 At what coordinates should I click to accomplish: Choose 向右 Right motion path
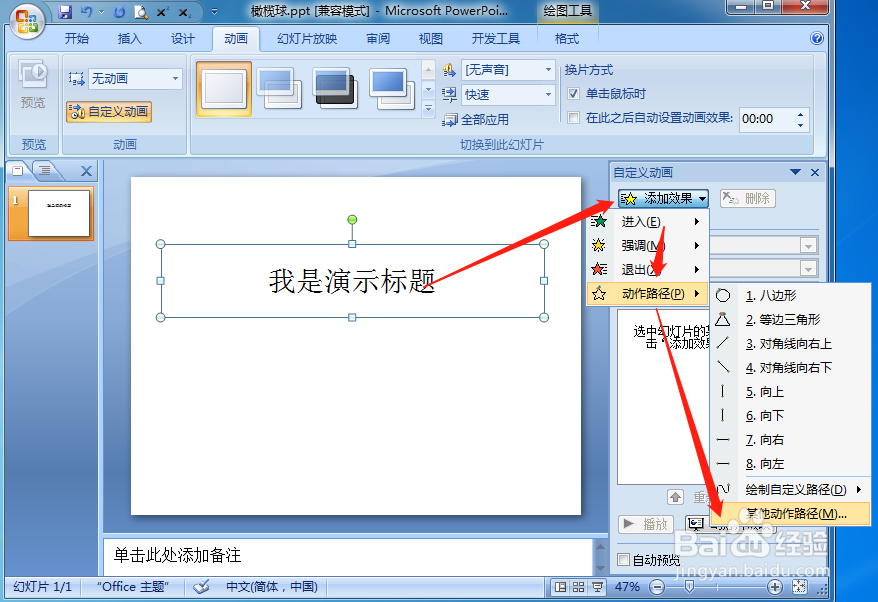[x=790, y=440]
